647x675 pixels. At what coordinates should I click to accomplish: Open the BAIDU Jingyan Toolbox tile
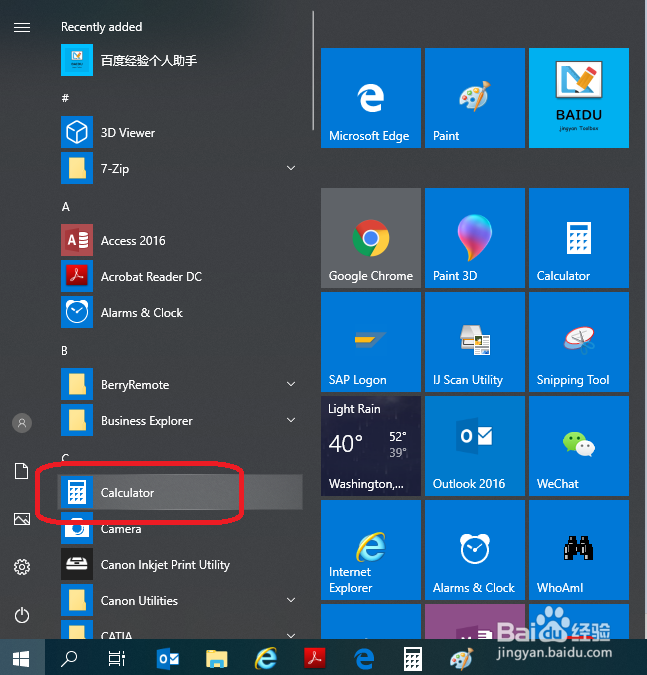(x=579, y=98)
